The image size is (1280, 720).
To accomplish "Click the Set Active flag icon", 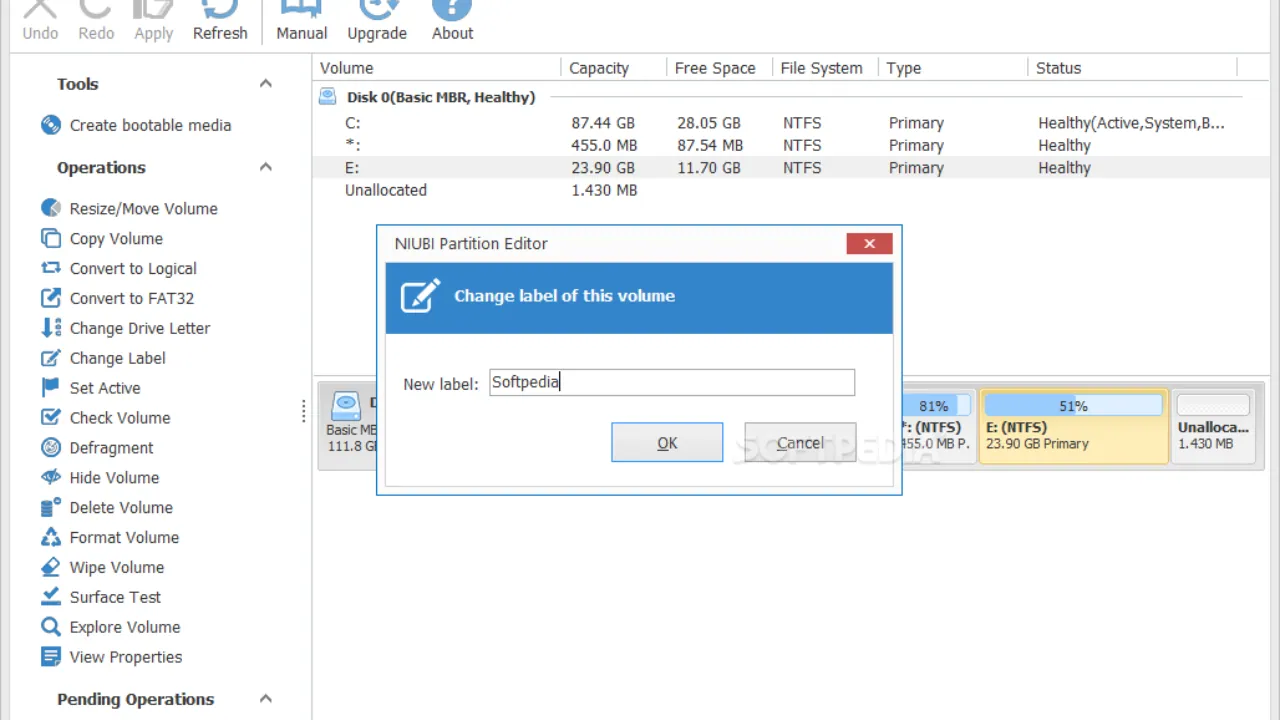I will [x=51, y=388].
